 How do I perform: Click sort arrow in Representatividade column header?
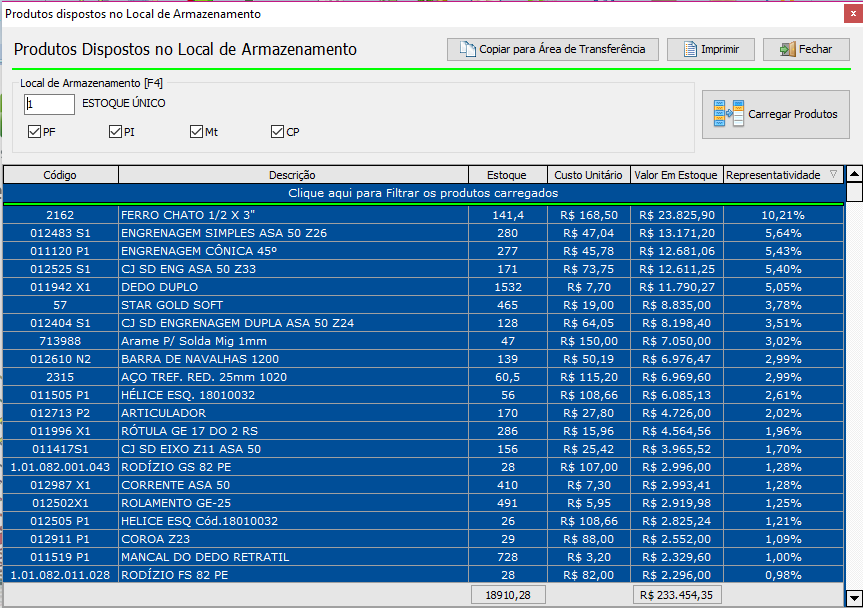pos(833,175)
